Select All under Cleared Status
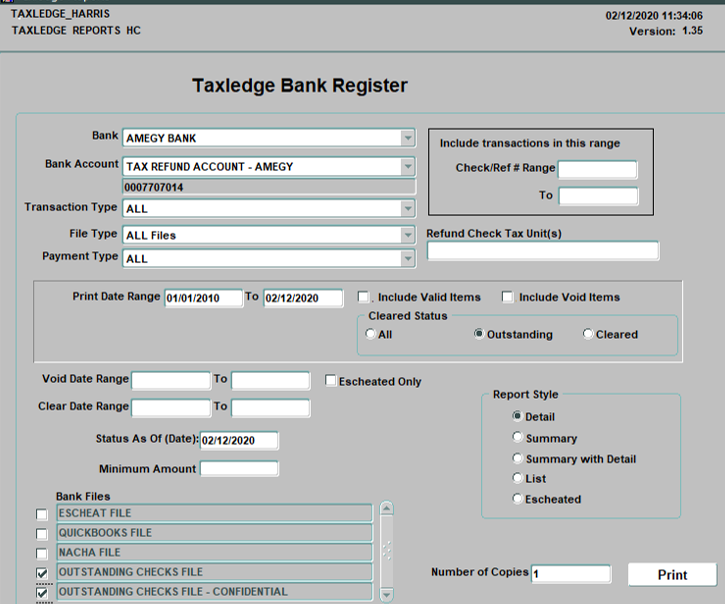725x604 pixels. tap(371, 335)
